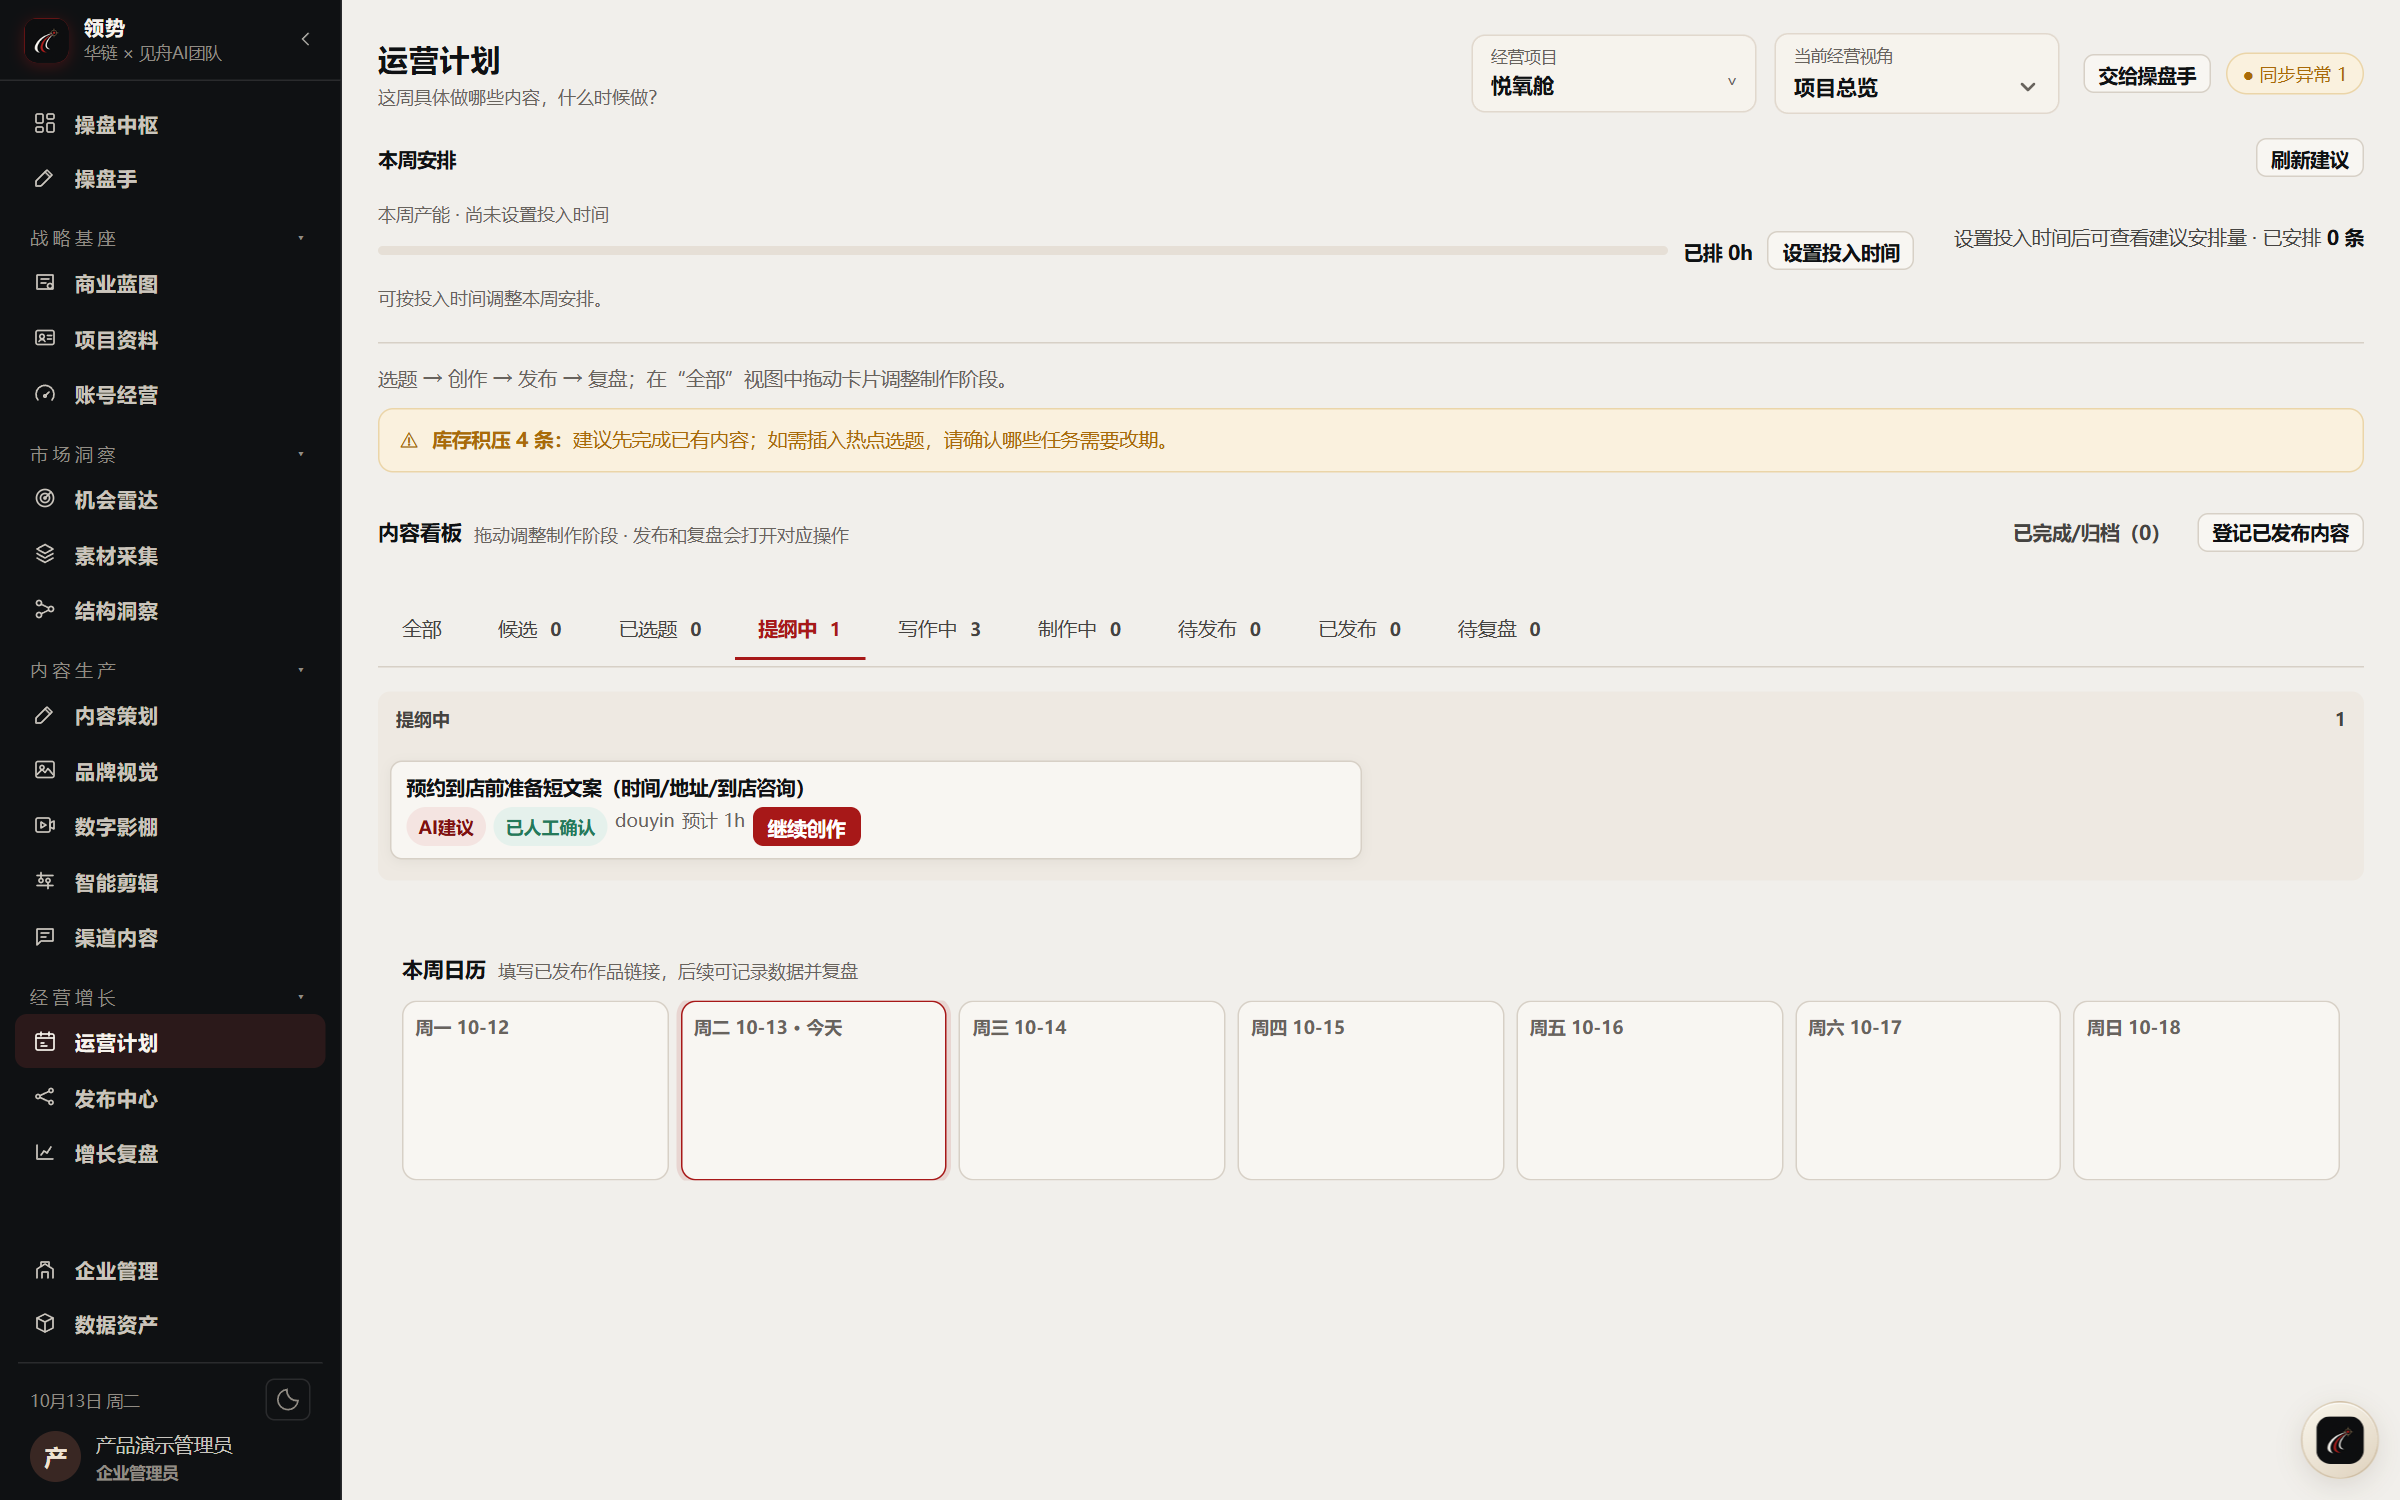Open 商业蓝图 sidebar icon
This screenshot has width=2400, height=1500.
coord(45,283)
